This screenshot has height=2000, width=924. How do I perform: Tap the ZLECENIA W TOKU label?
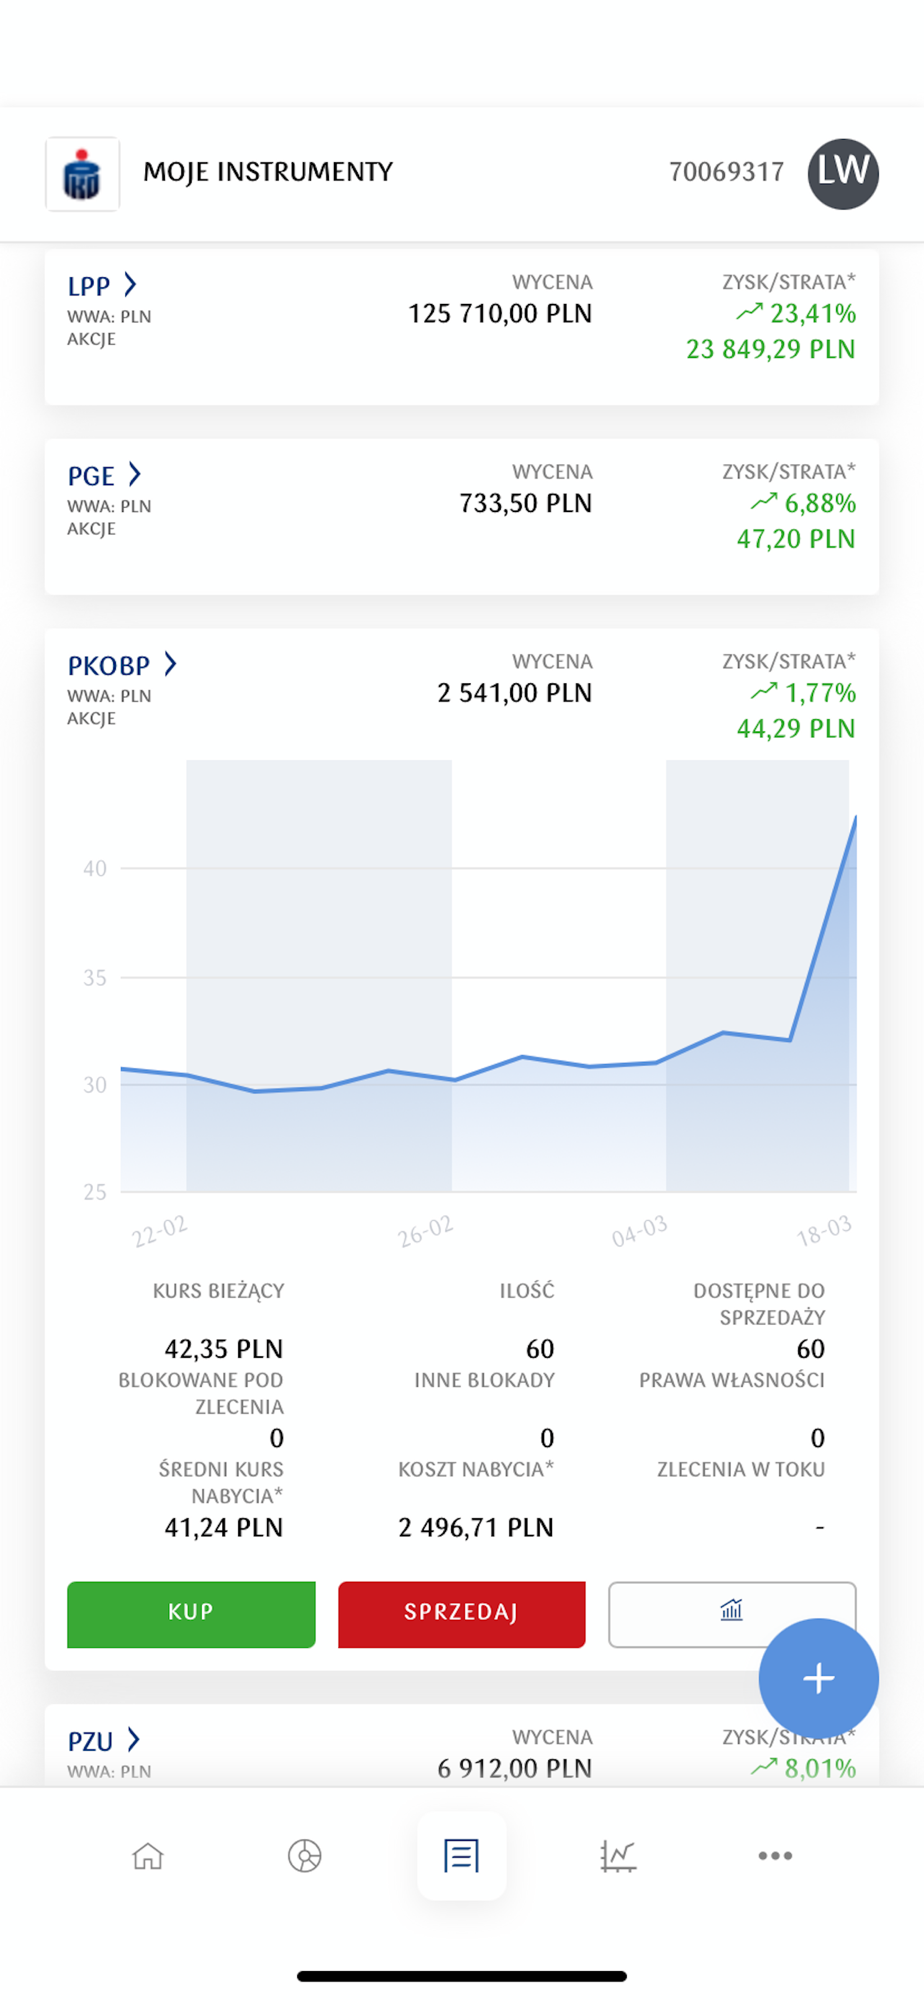pos(741,1470)
